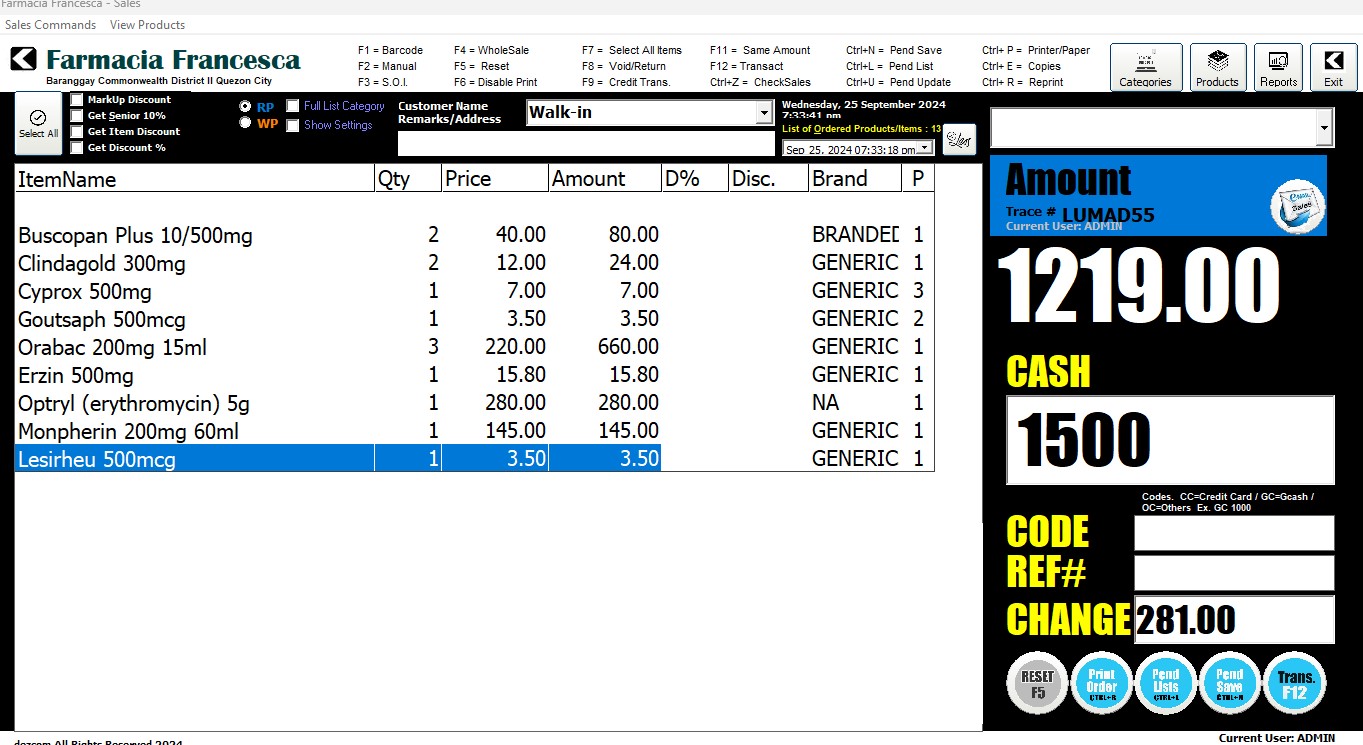Open the Reports icon button

[1278, 67]
